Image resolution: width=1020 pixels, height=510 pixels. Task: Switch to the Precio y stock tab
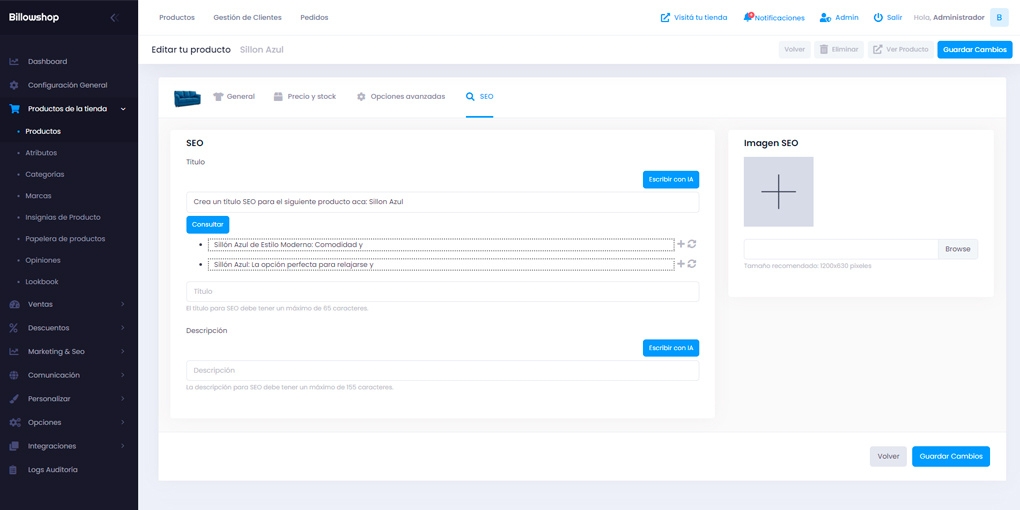click(x=304, y=96)
